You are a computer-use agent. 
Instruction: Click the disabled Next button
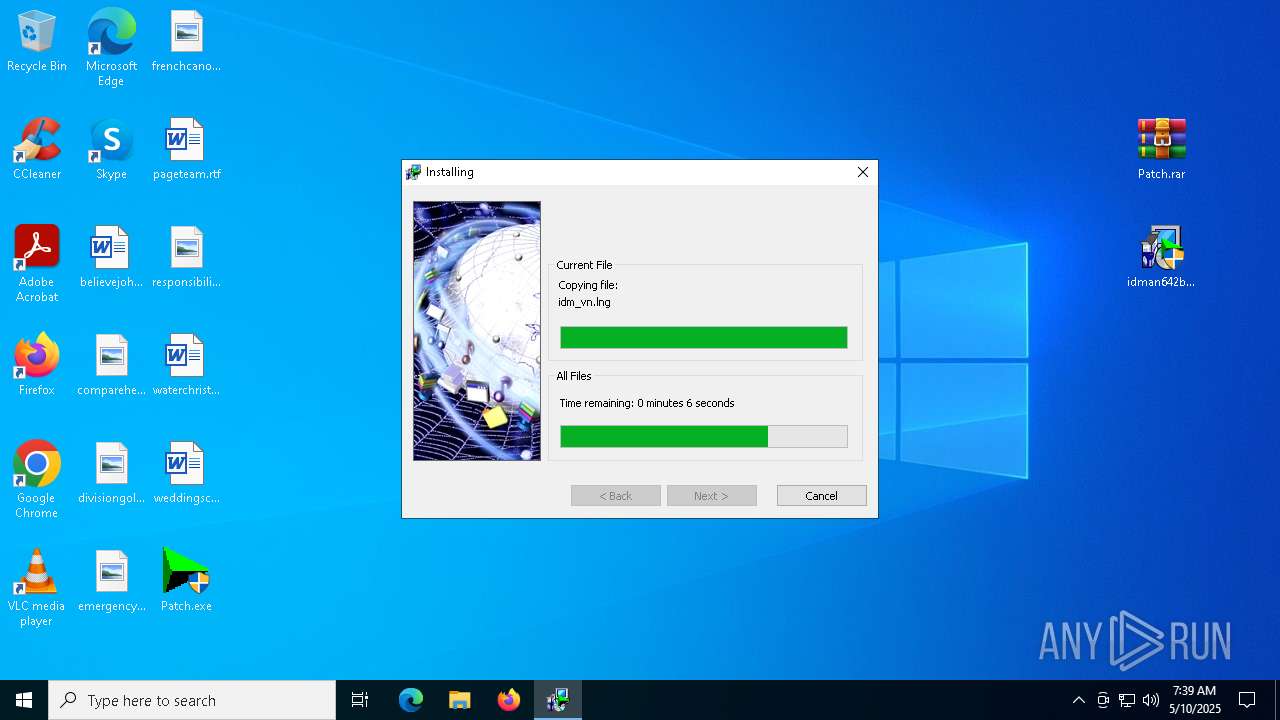(712, 496)
